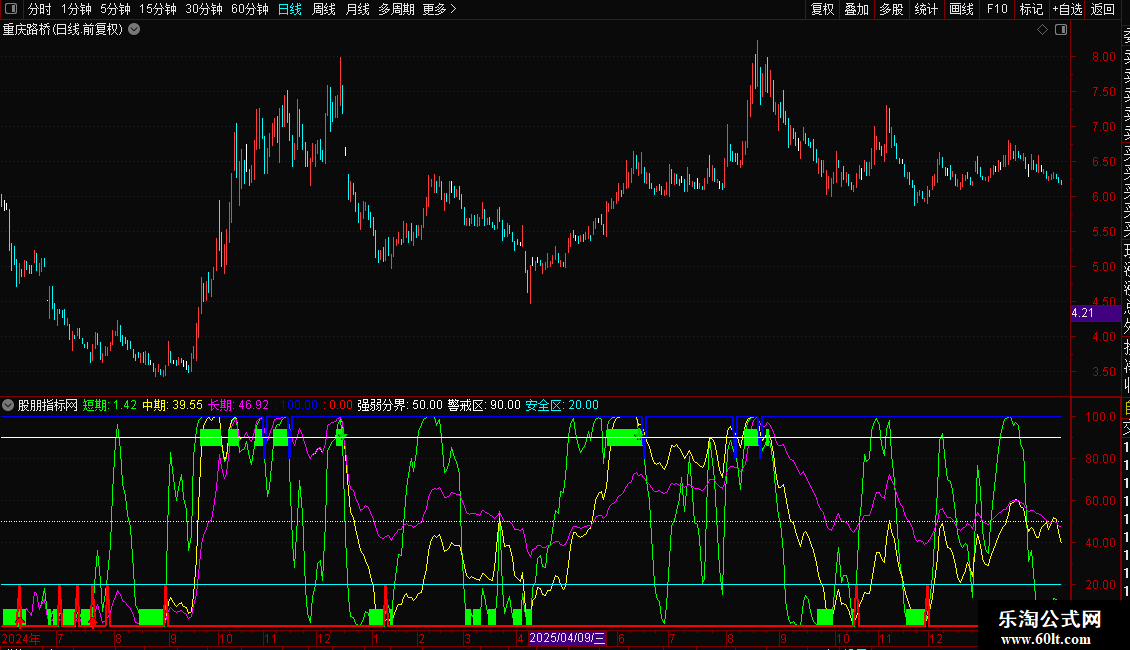
Task: Select the 15分钟 period tab
Action: (157, 9)
